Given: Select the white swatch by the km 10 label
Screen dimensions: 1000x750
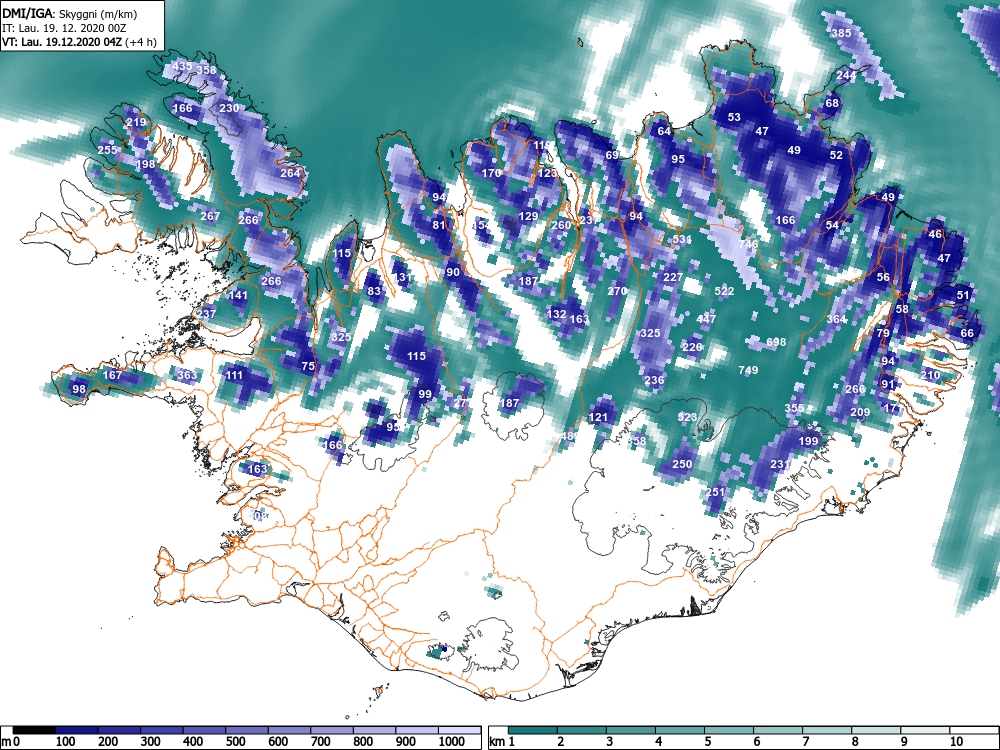Looking at the screenshot, I should click(x=974, y=730).
